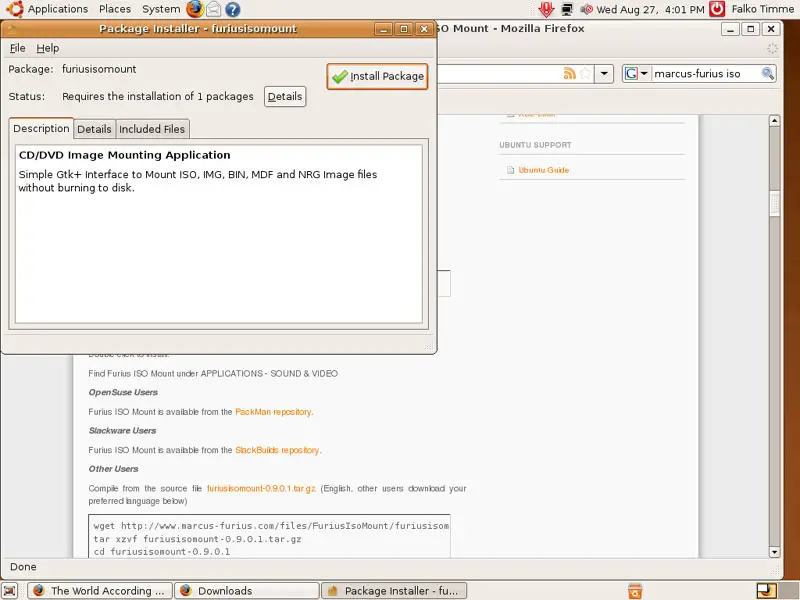Open the Google search engine dropdown
The width and height of the screenshot is (800, 600).
[636, 73]
